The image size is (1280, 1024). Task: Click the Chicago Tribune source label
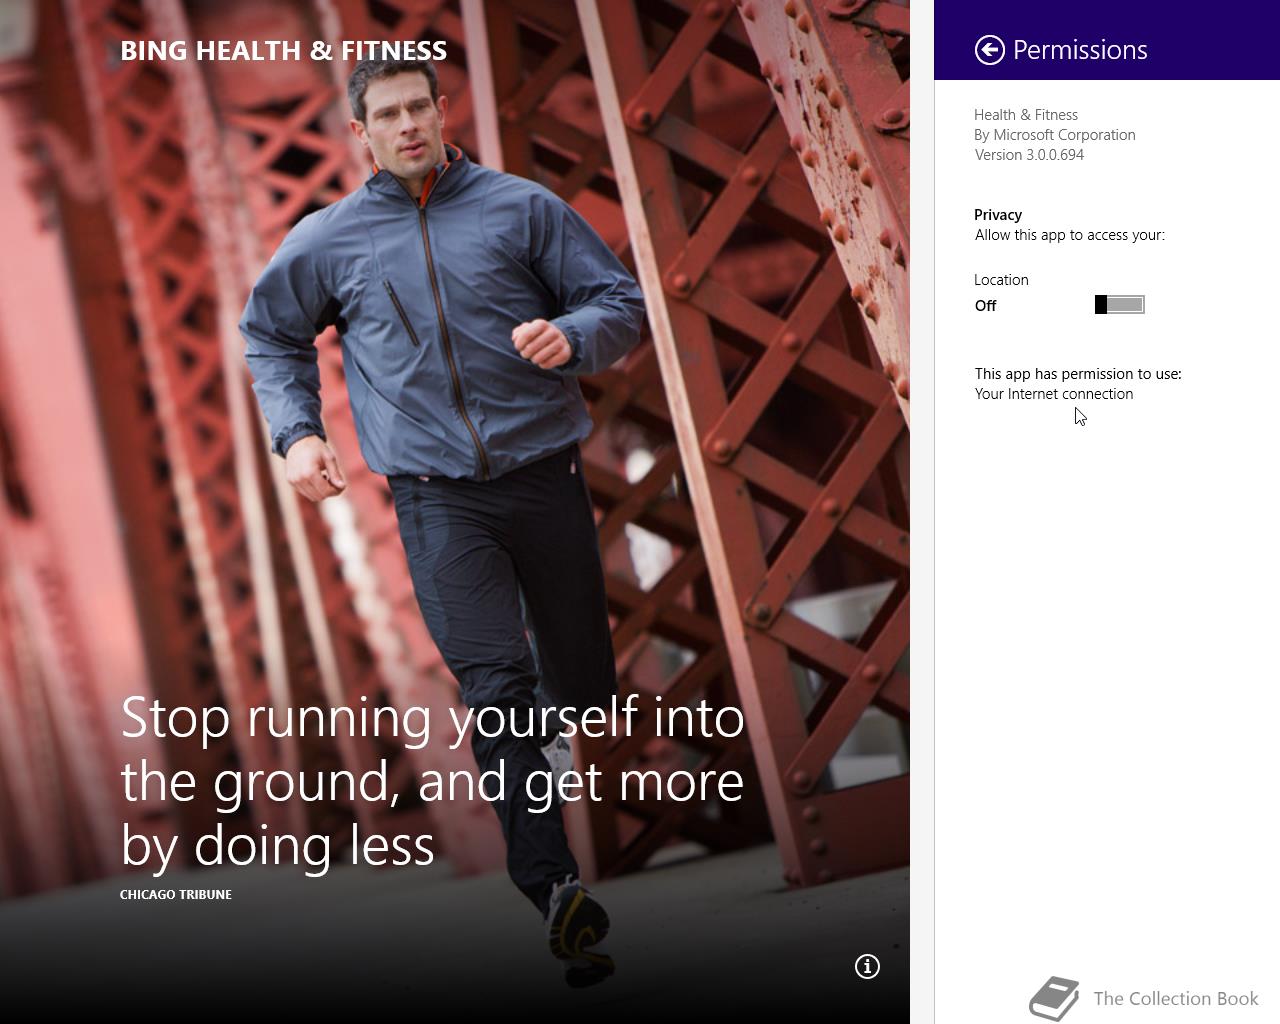coord(176,894)
